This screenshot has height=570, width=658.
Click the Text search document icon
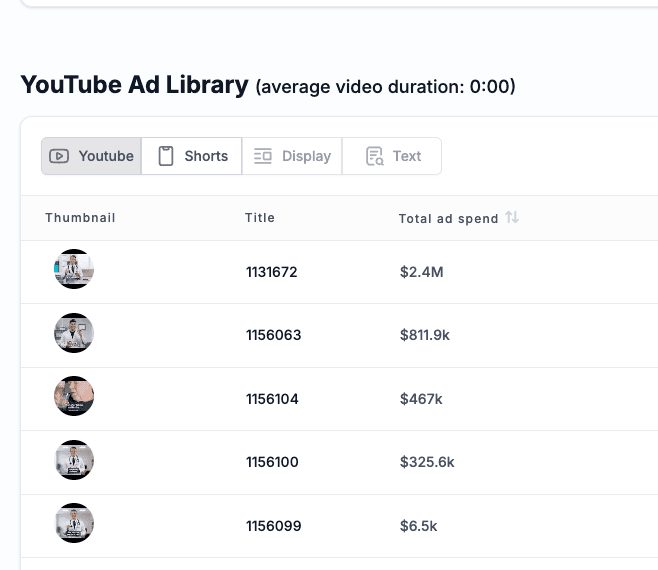tap(374, 156)
